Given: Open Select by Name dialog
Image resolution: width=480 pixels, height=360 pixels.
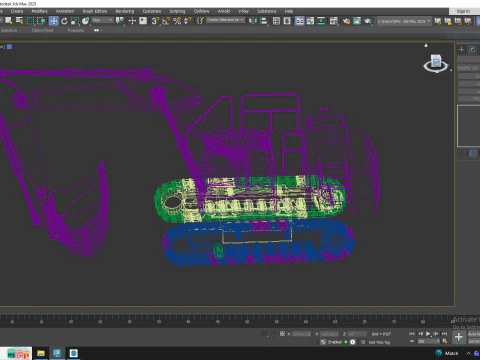Looking at the screenshot, I should pyautogui.click(x=19, y=21).
